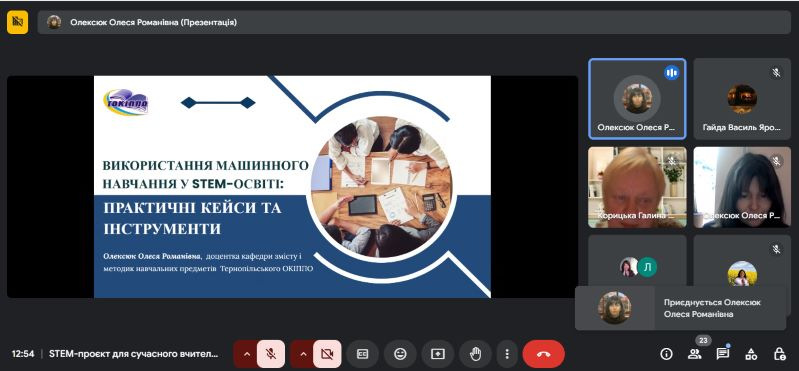The width and height of the screenshot is (799, 371).
Task: Open host controls lock icon
Action: click(x=779, y=354)
